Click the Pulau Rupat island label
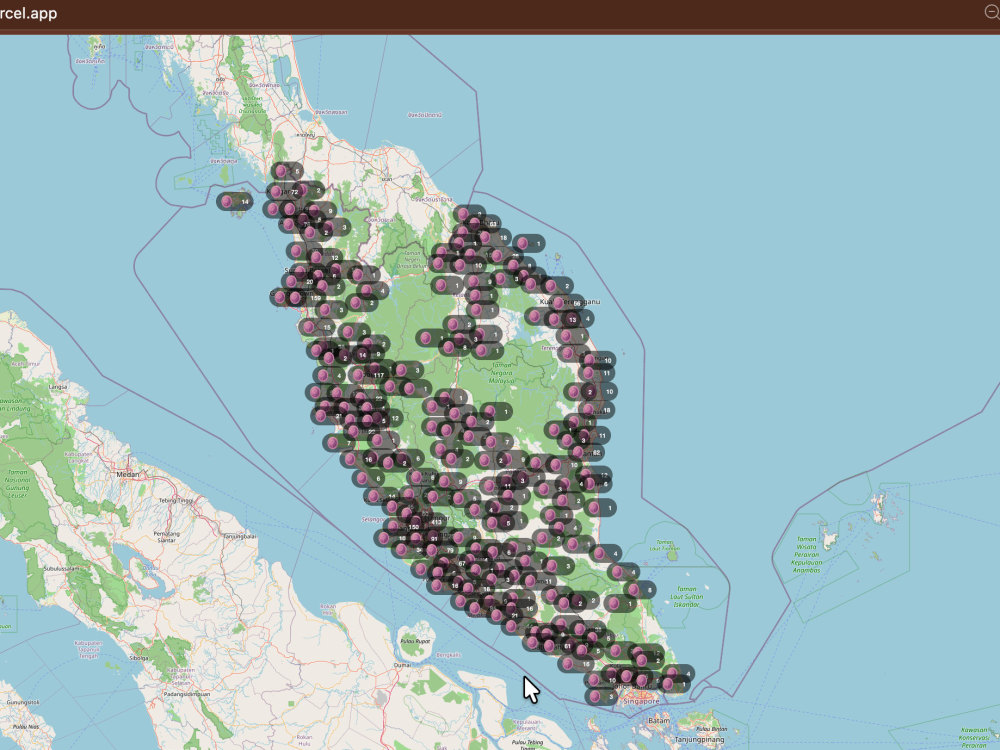1000x750 pixels. (x=415, y=641)
